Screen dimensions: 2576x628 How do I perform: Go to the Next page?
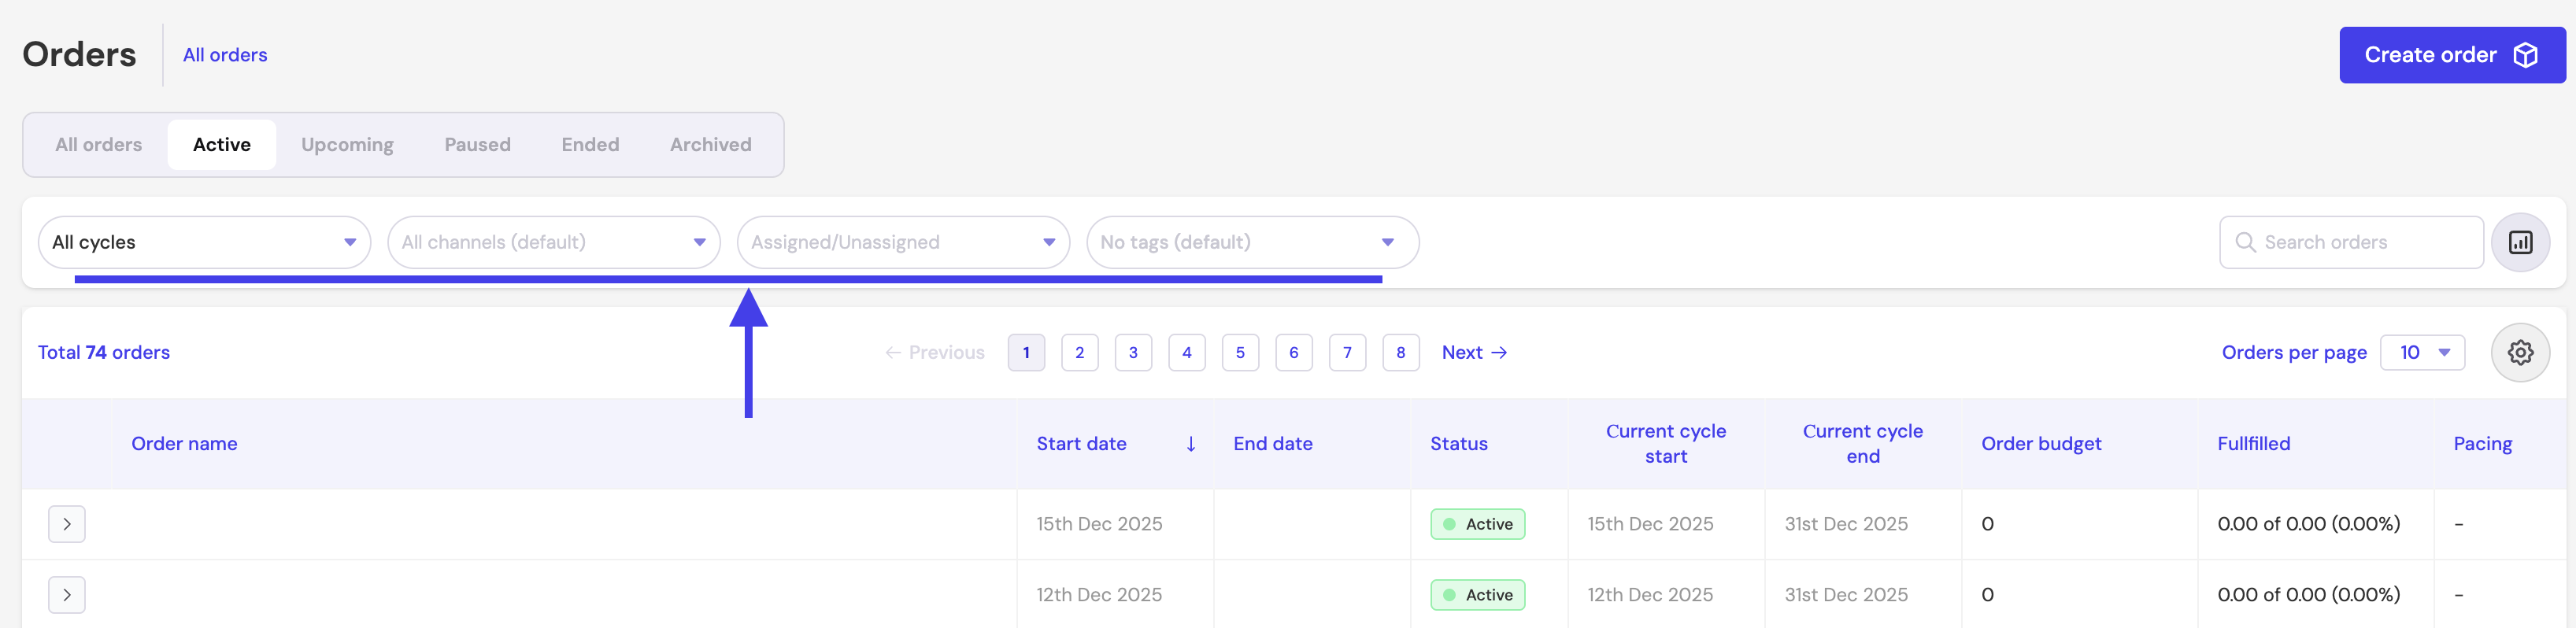[x=1473, y=352]
